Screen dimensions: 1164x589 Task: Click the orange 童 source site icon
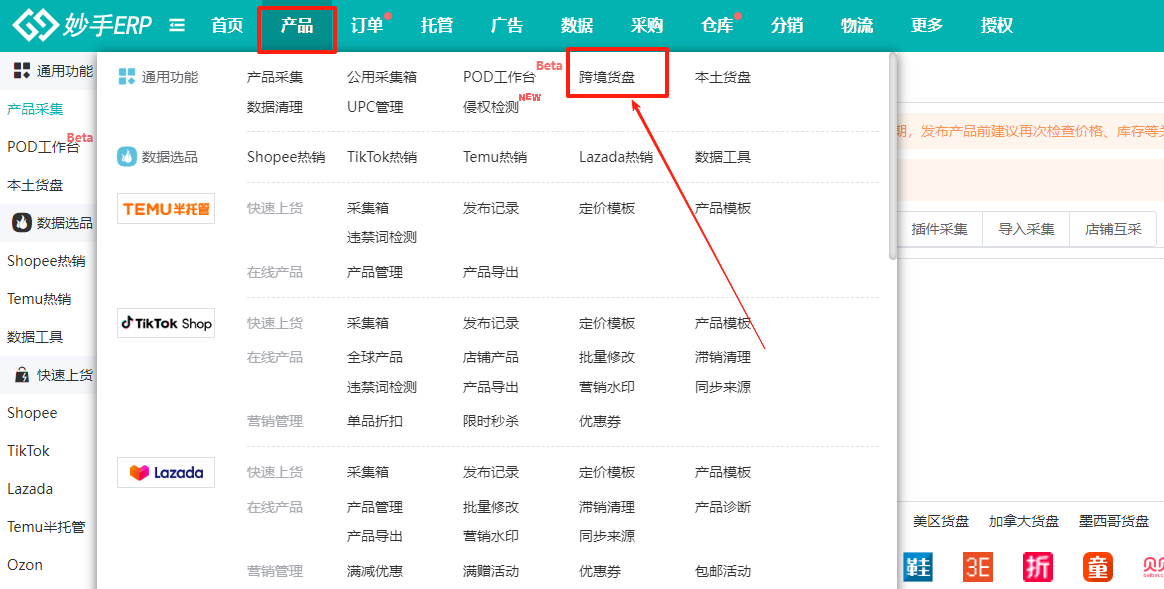pyautogui.click(x=1097, y=567)
